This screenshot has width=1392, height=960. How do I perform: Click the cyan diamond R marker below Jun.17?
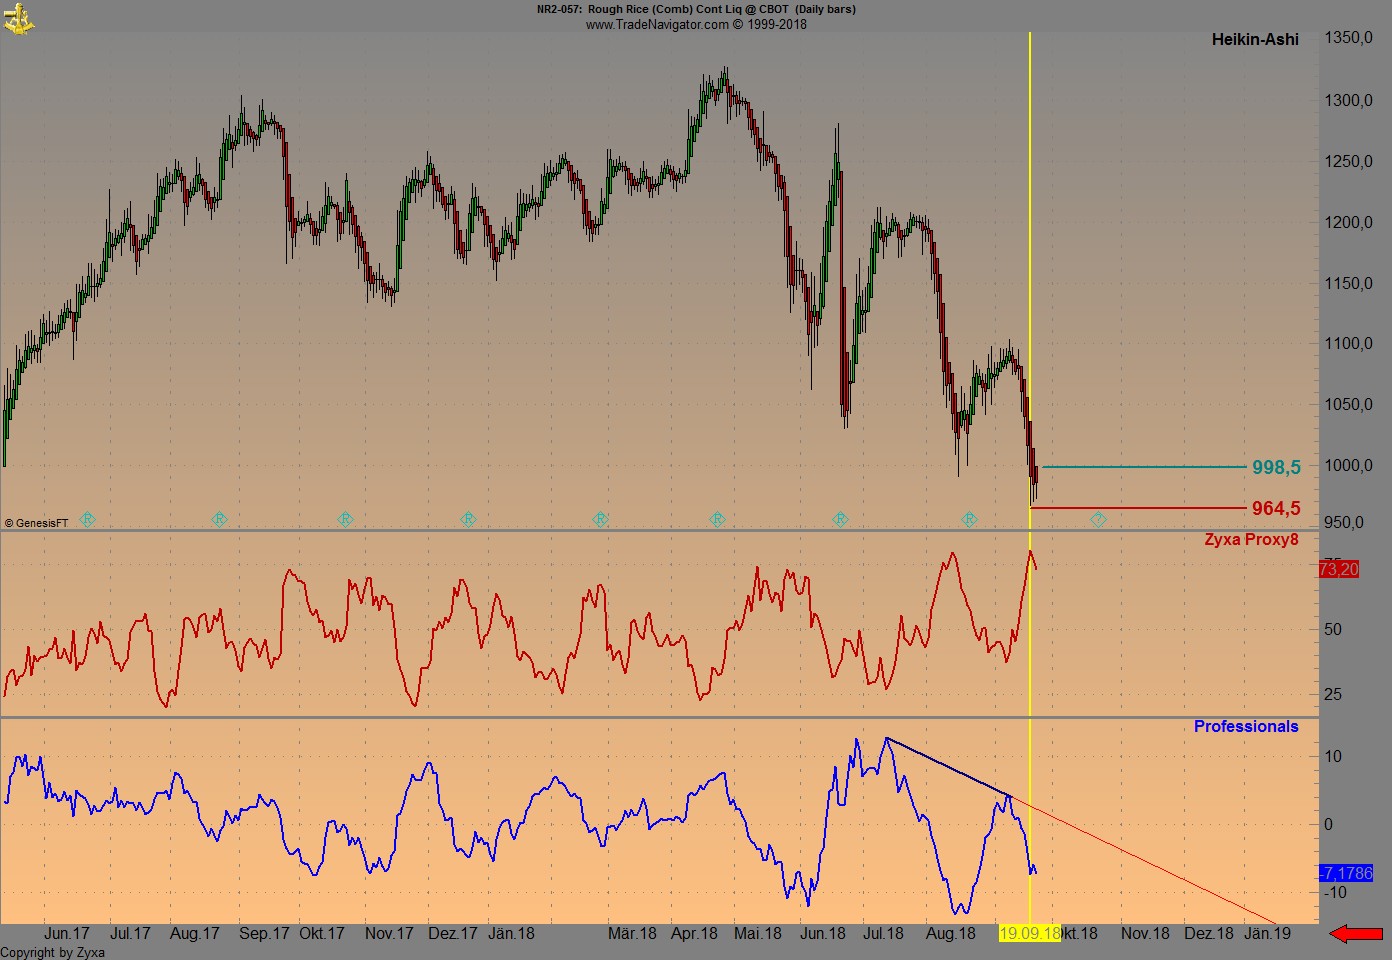click(x=88, y=519)
